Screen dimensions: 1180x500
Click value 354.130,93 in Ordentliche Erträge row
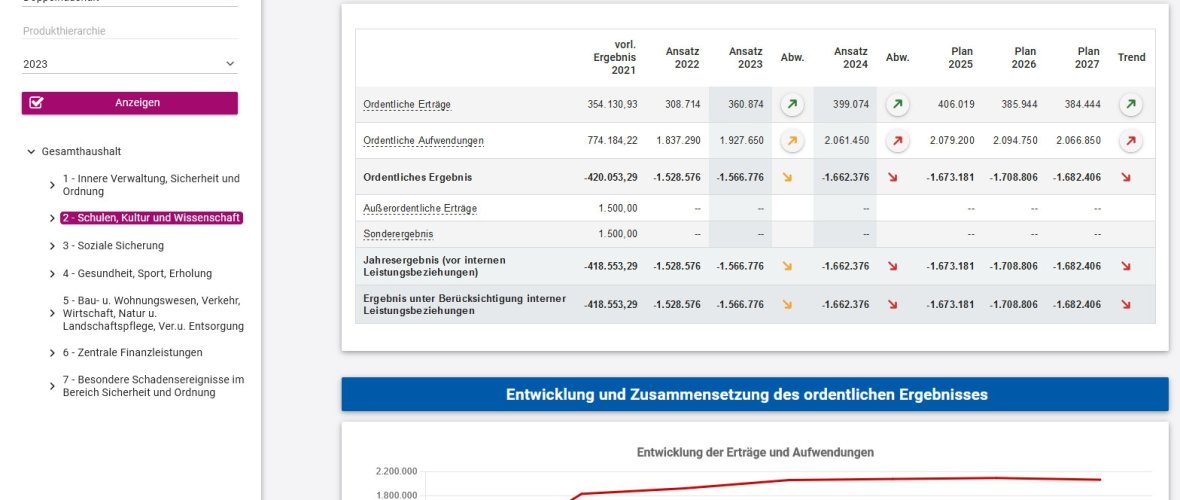point(612,105)
